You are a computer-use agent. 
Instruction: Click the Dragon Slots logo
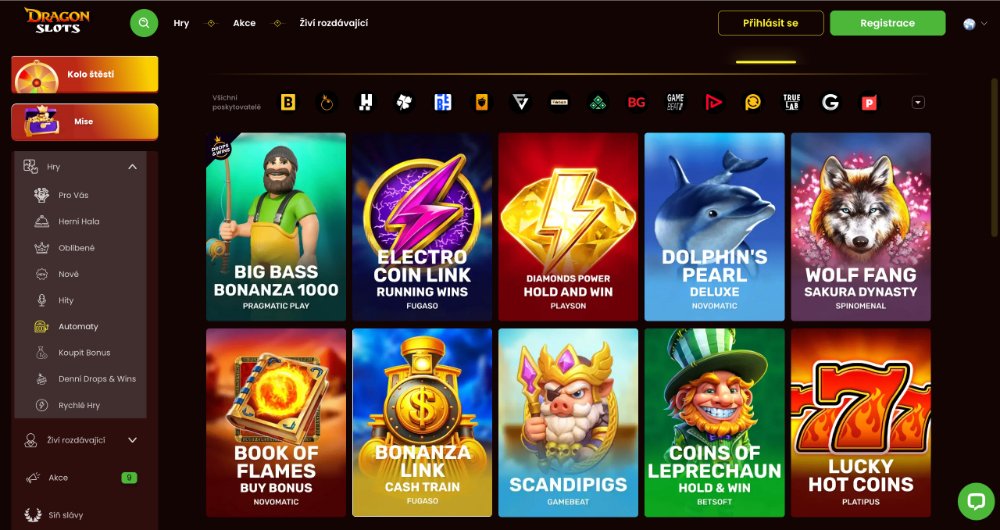[57, 20]
